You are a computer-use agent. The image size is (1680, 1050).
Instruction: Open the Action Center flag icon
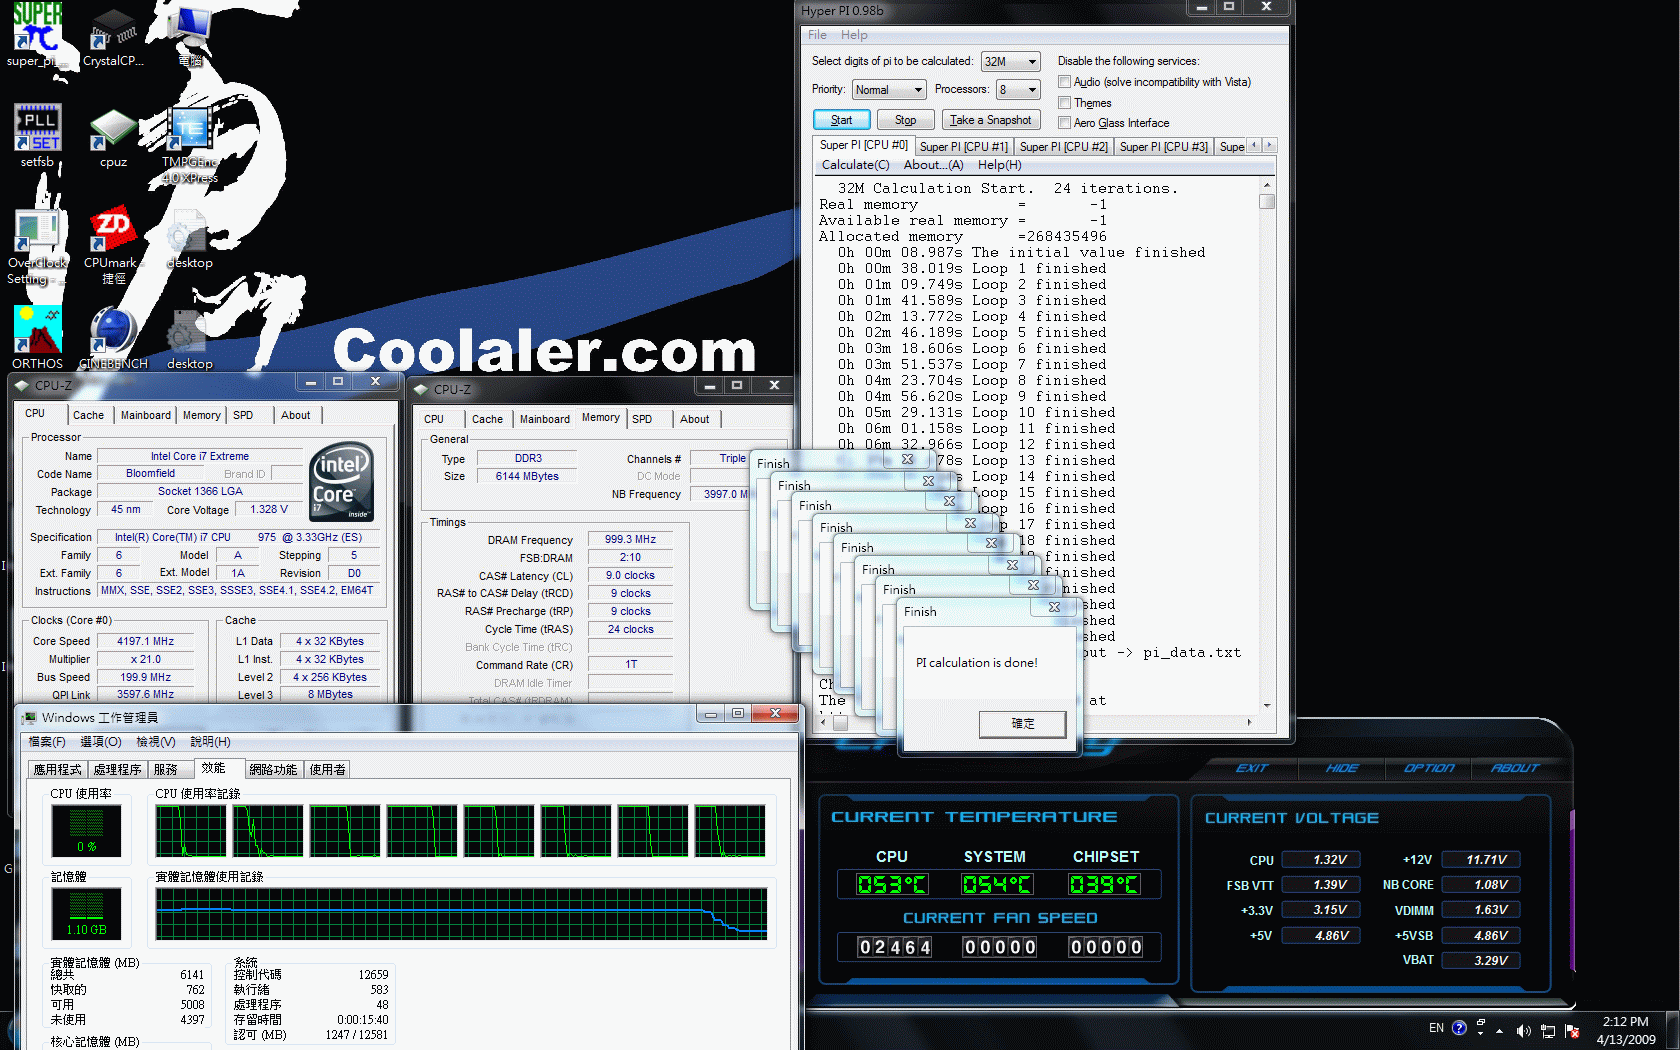click(x=1572, y=1031)
